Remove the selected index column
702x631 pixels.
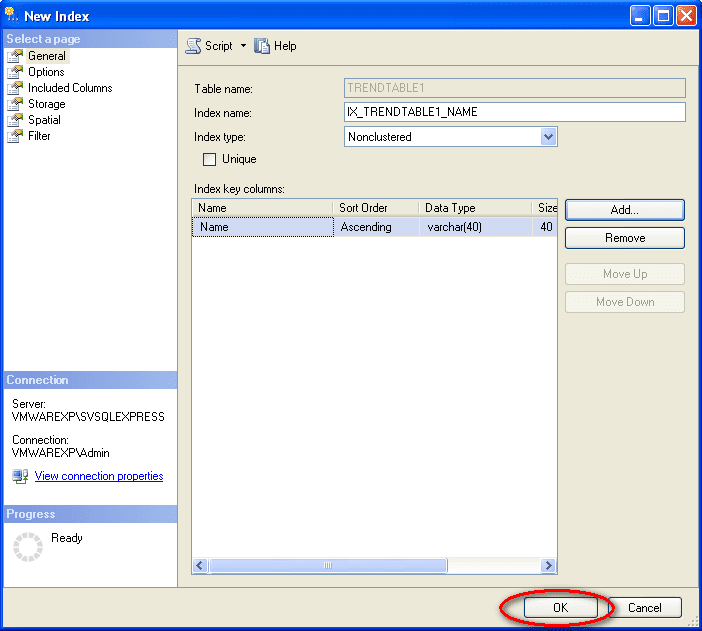pos(624,238)
